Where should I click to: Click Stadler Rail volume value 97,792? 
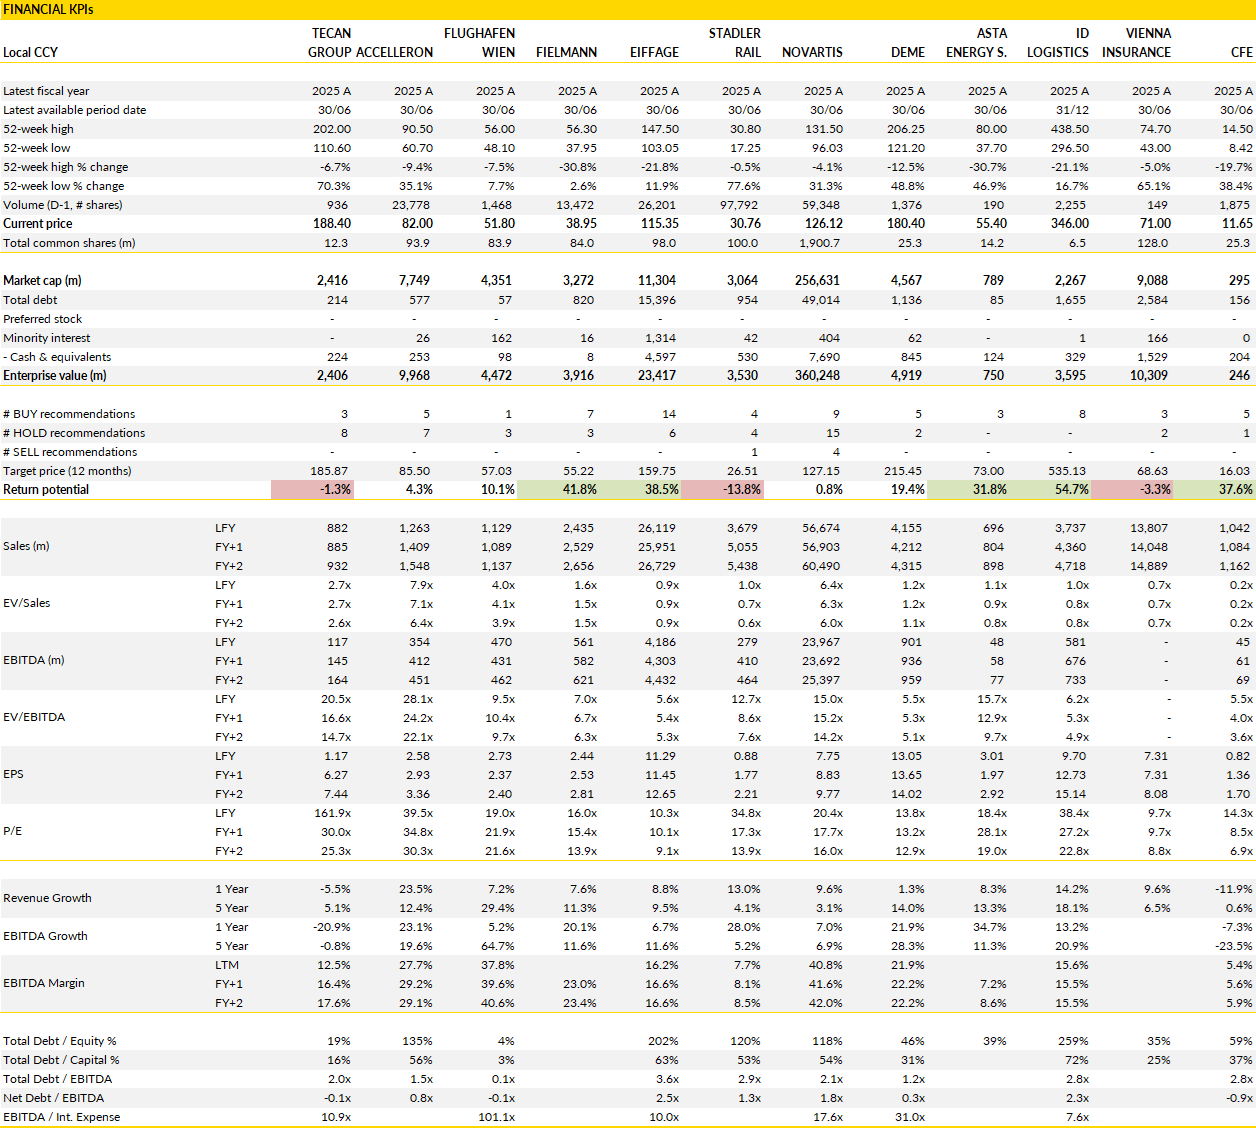pos(739,205)
